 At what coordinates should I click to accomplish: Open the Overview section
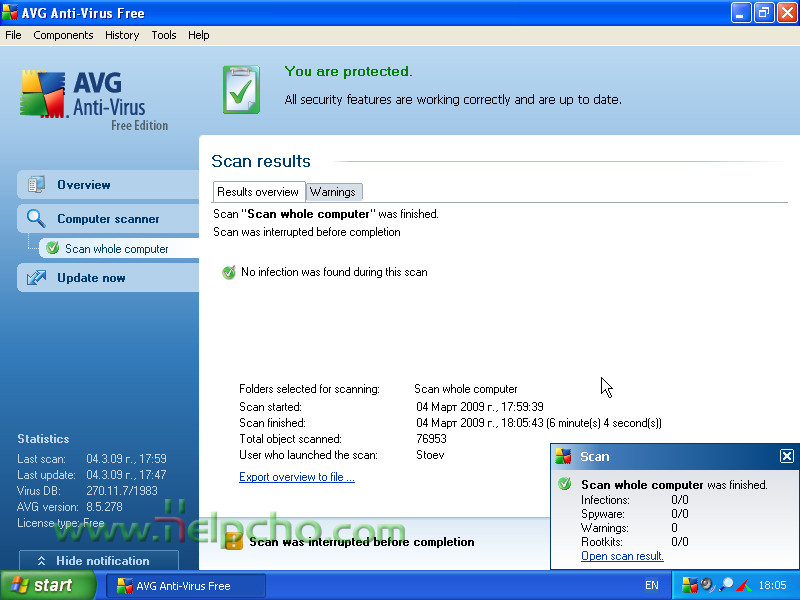(108, 185)
